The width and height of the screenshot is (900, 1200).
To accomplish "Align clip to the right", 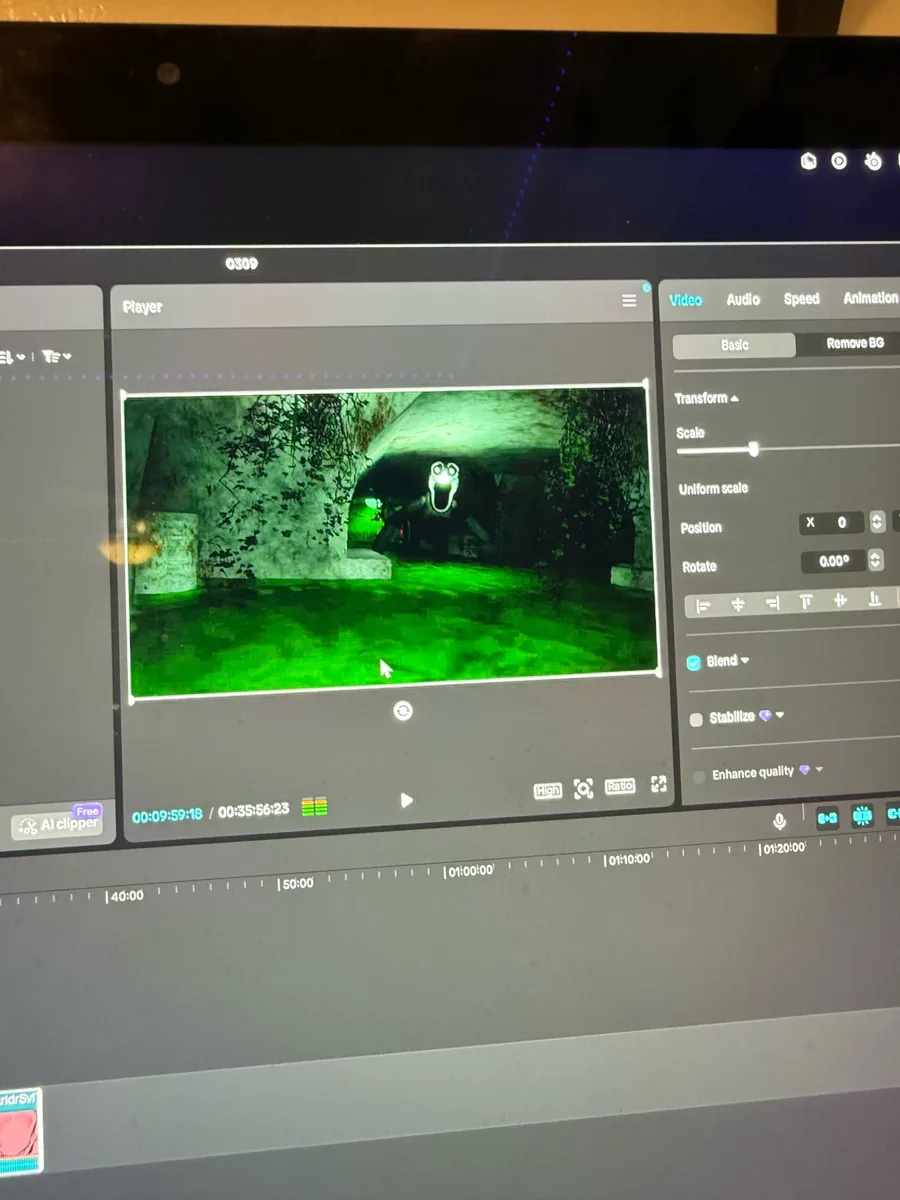I will point(772,603).
